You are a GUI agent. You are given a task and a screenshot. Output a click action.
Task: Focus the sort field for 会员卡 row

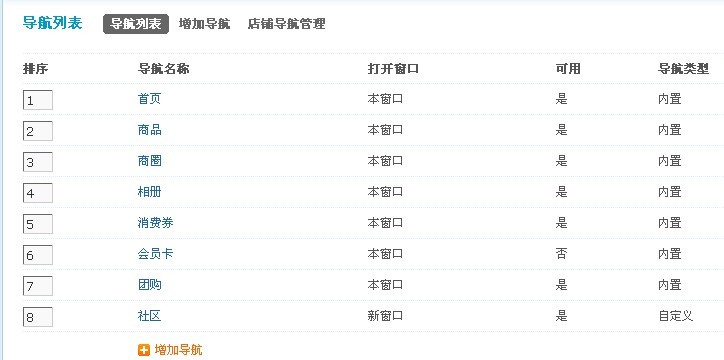click(x=38, y=255)
